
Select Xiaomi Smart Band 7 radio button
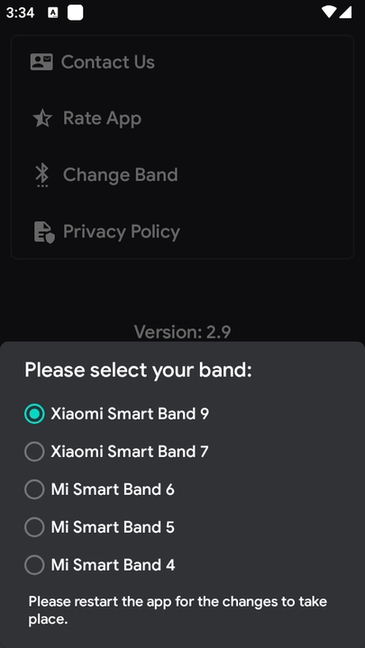click(x=34, y=451)
